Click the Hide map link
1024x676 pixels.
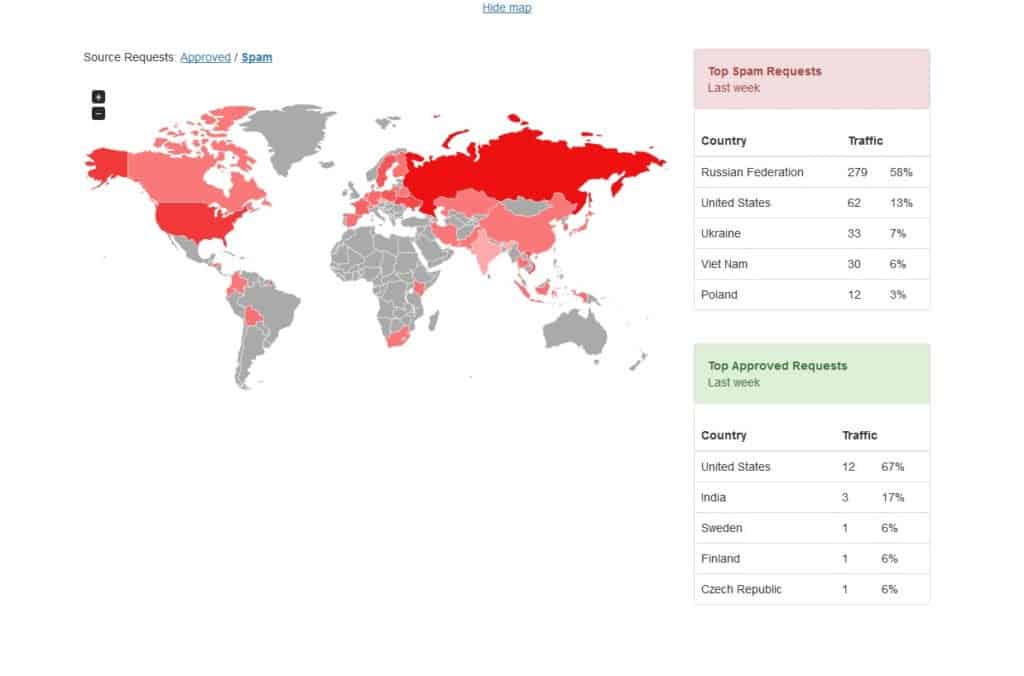click(x=507, y=8)
